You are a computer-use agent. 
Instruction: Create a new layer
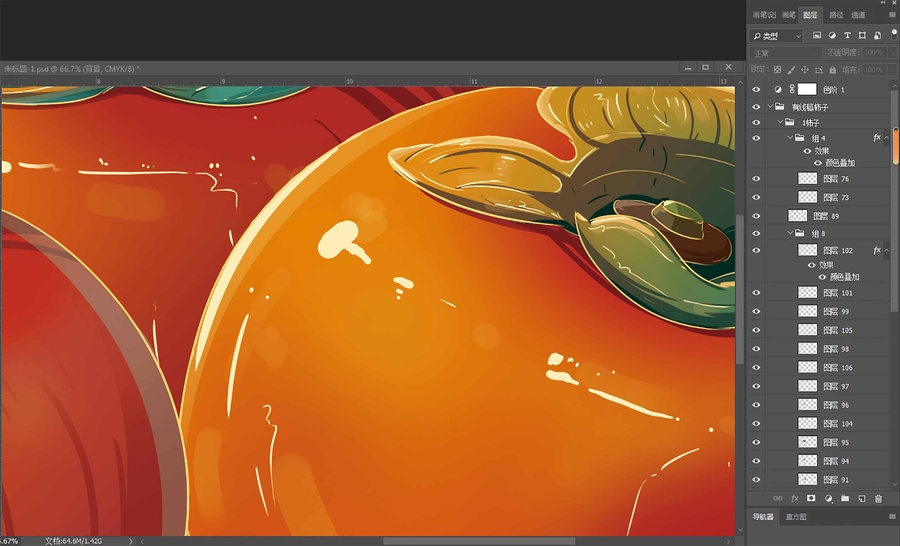(x=862, y=498)
